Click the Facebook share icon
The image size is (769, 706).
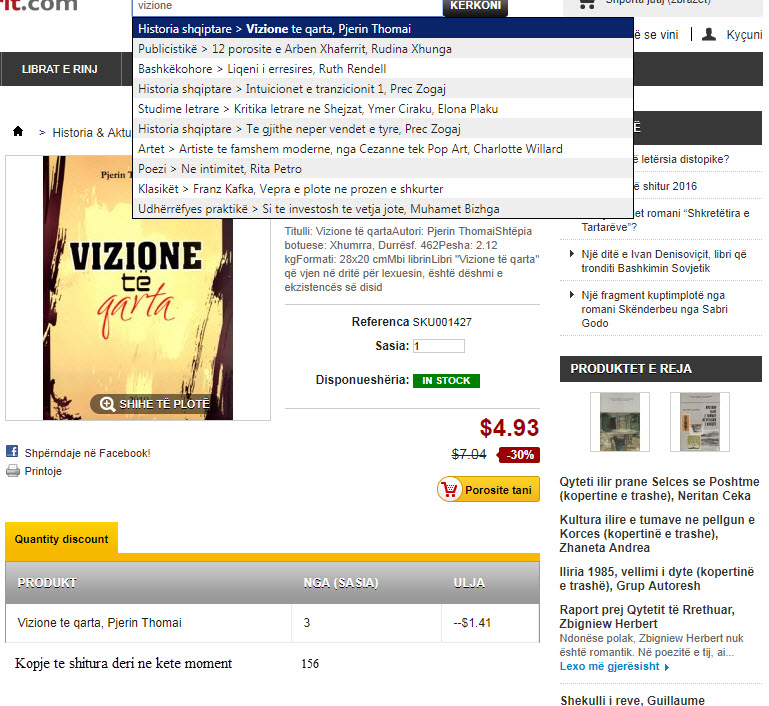click(x=12, y=451)
